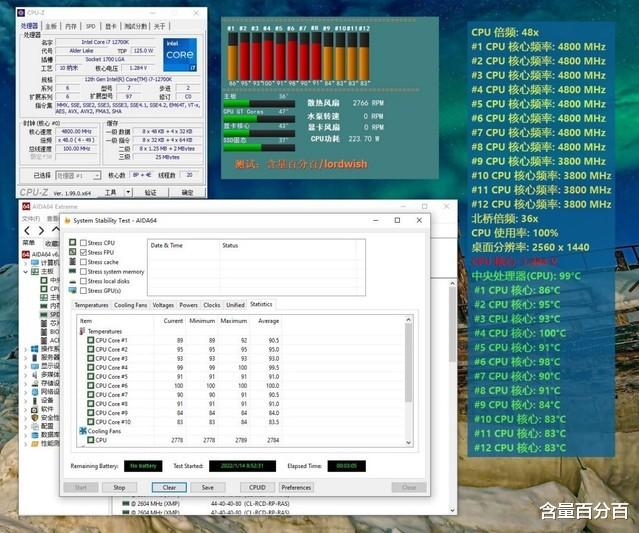639x533 pixels.
Task: Open the 测试分数 tab in CPU-Z
Action: click(135, 26)
